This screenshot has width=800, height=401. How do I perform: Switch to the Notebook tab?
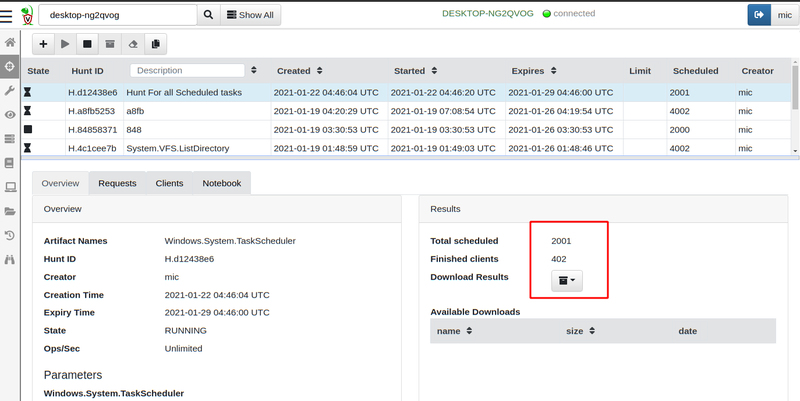[x=222, y=183]
